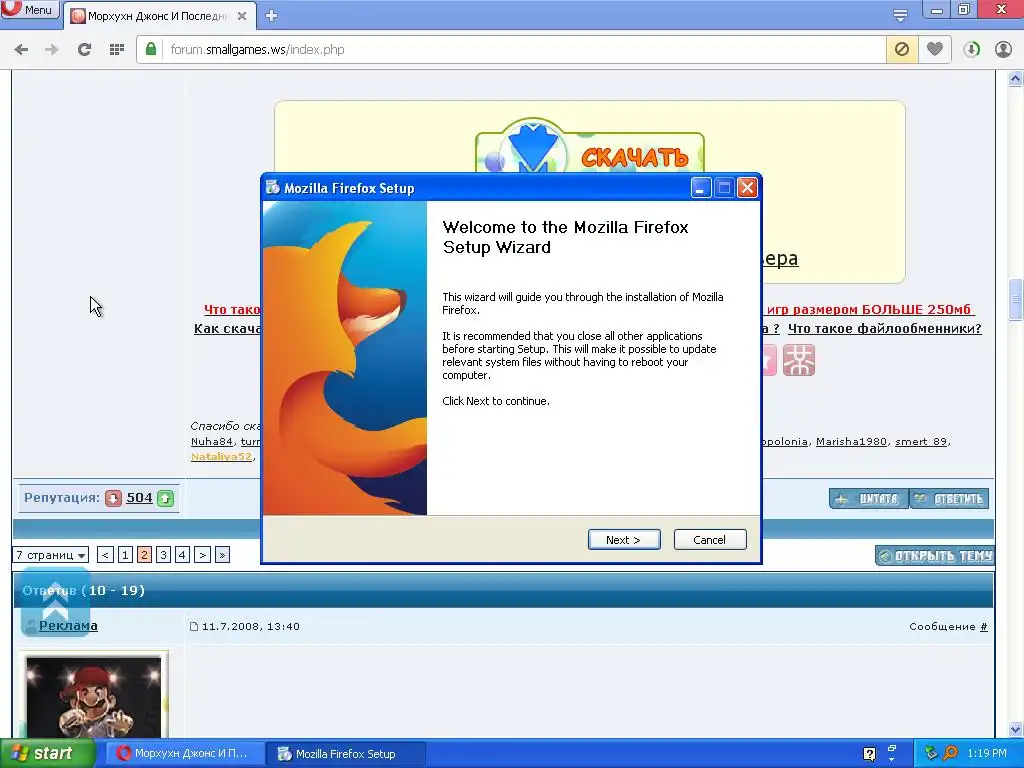Image resolution: width=1024 pixels, height=768 pixels.
Task: Open ad blocker icon in address bar
Action: [x=902, y=49]
